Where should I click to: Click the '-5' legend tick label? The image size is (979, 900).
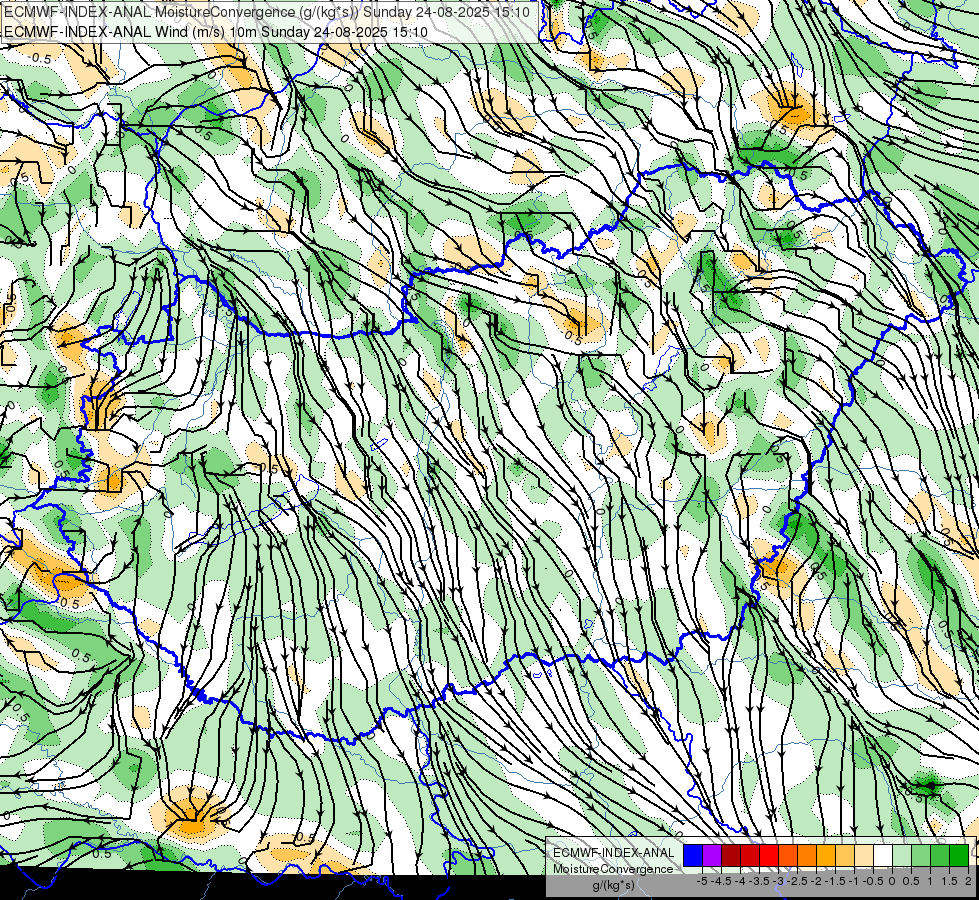702,881
